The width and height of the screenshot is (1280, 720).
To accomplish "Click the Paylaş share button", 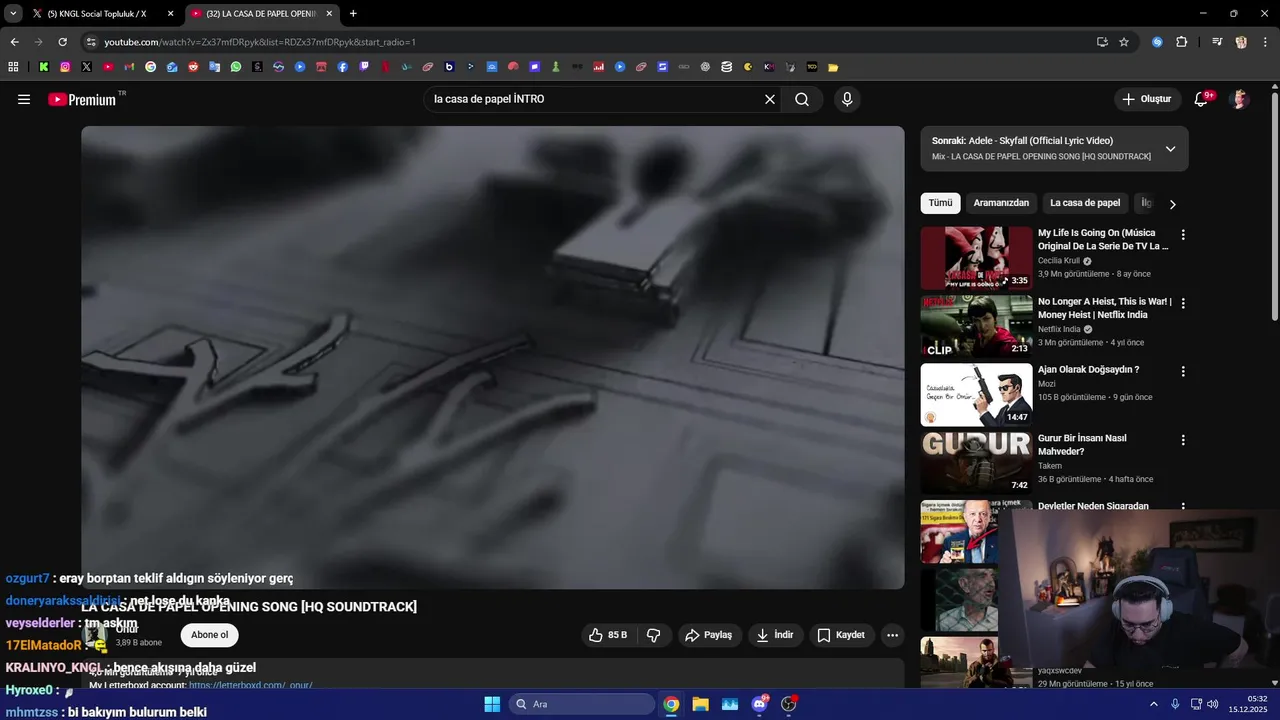I will (708, 635).
